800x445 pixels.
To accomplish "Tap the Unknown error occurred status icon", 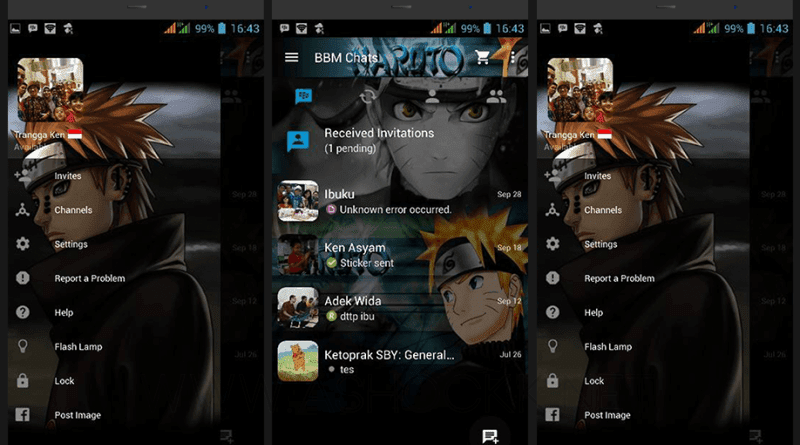I will 331,209.
